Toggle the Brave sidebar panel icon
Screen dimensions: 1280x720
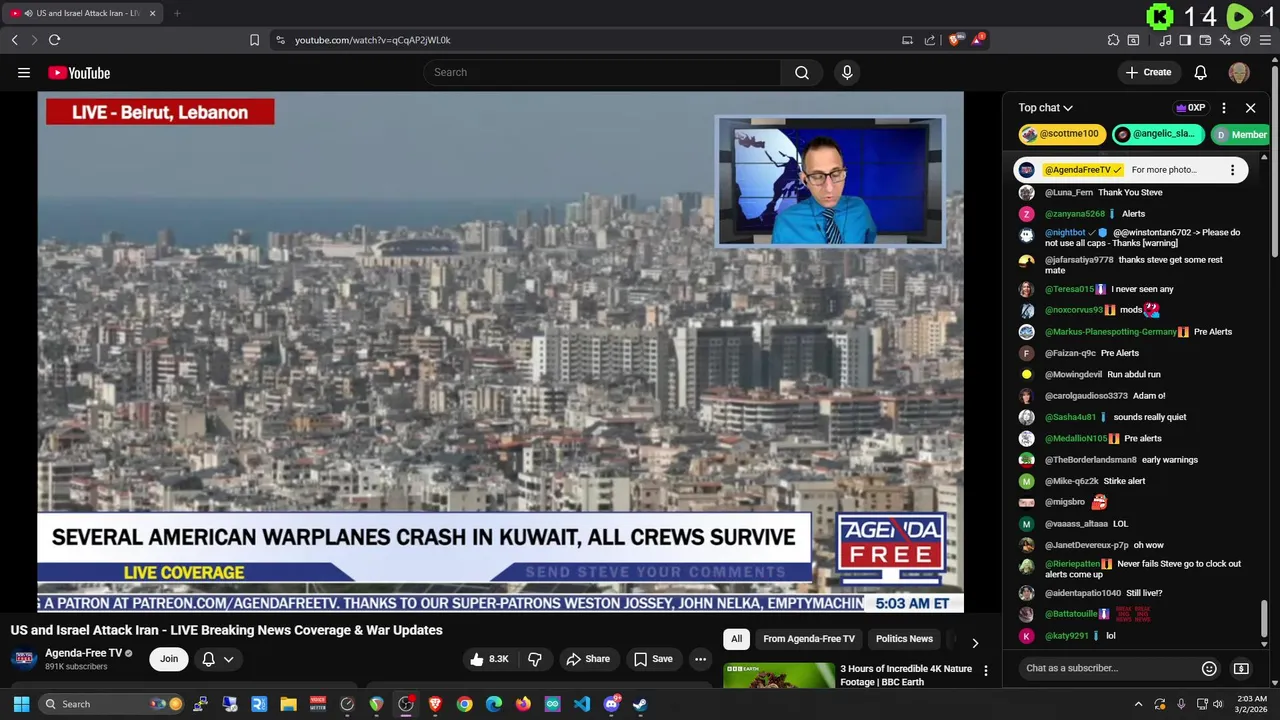coord(1185,40)
